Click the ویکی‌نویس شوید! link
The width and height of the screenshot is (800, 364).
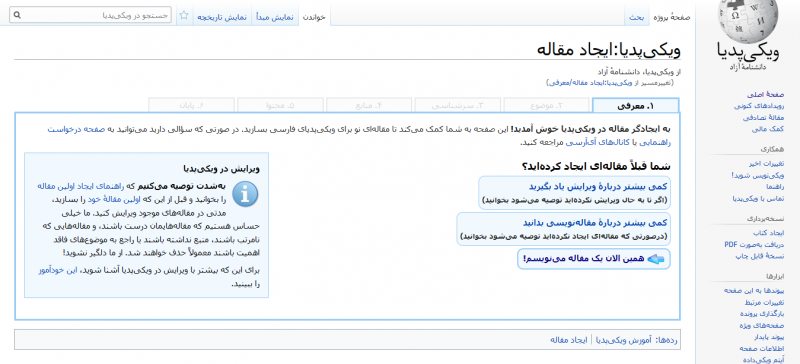758,175
